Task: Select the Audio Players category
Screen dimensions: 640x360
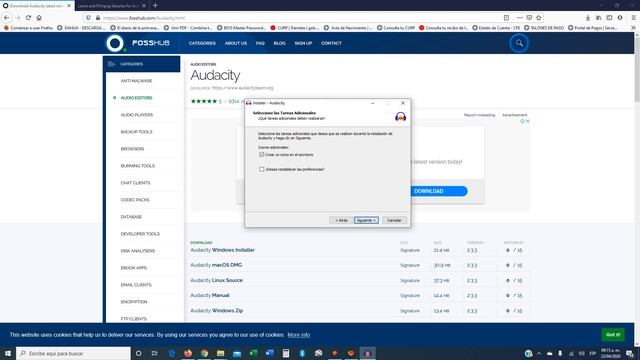Action: (137, 115)
